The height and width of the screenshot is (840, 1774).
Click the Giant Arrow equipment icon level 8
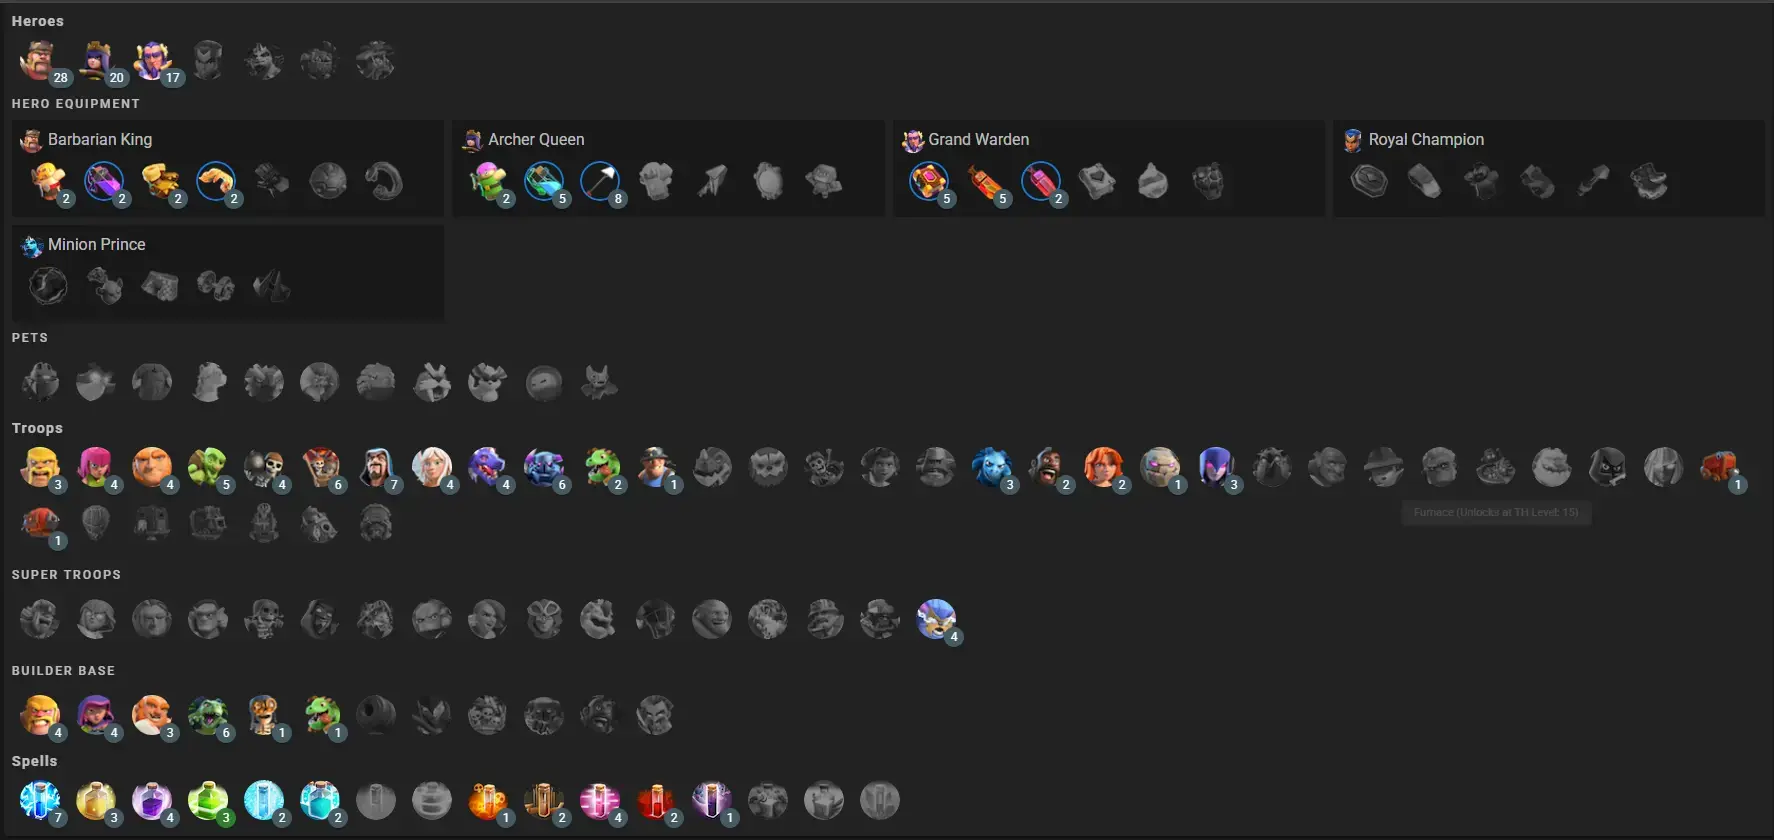pyautogui.click(x=600, y=182)
